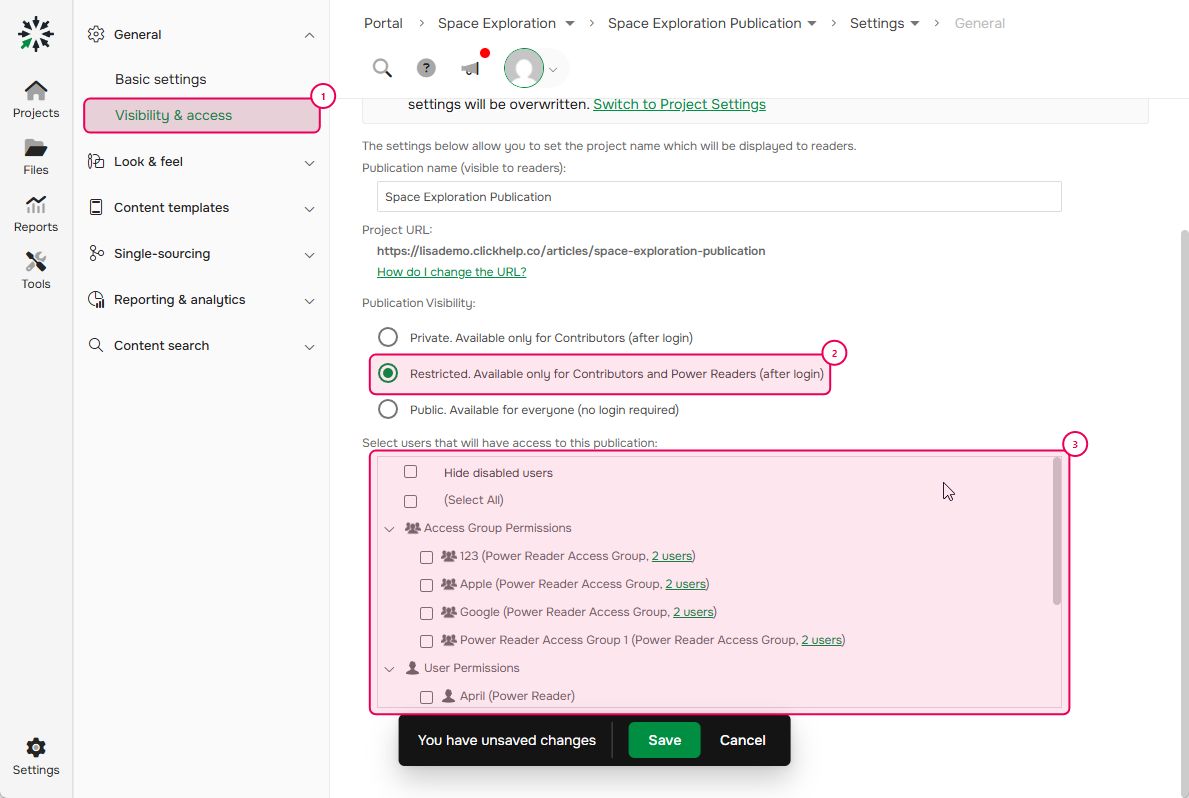Select the Private visibility option

tap(387, 337)
